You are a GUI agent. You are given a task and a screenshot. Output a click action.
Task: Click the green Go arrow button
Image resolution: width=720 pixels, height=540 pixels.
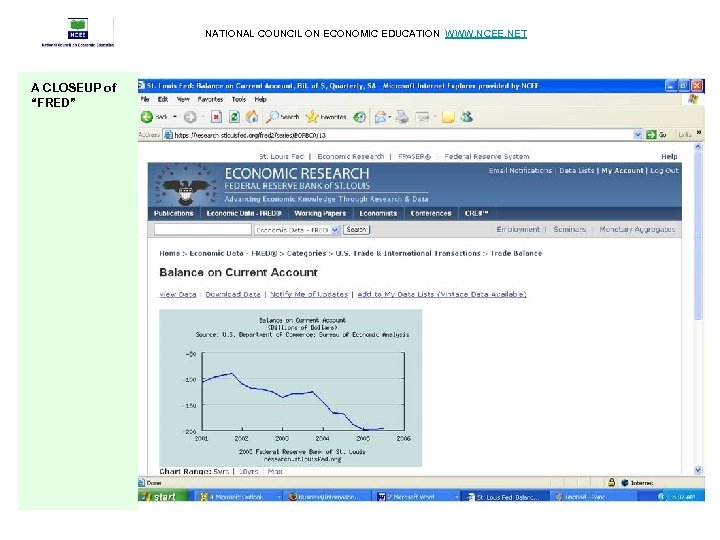(x=651, y=135)
